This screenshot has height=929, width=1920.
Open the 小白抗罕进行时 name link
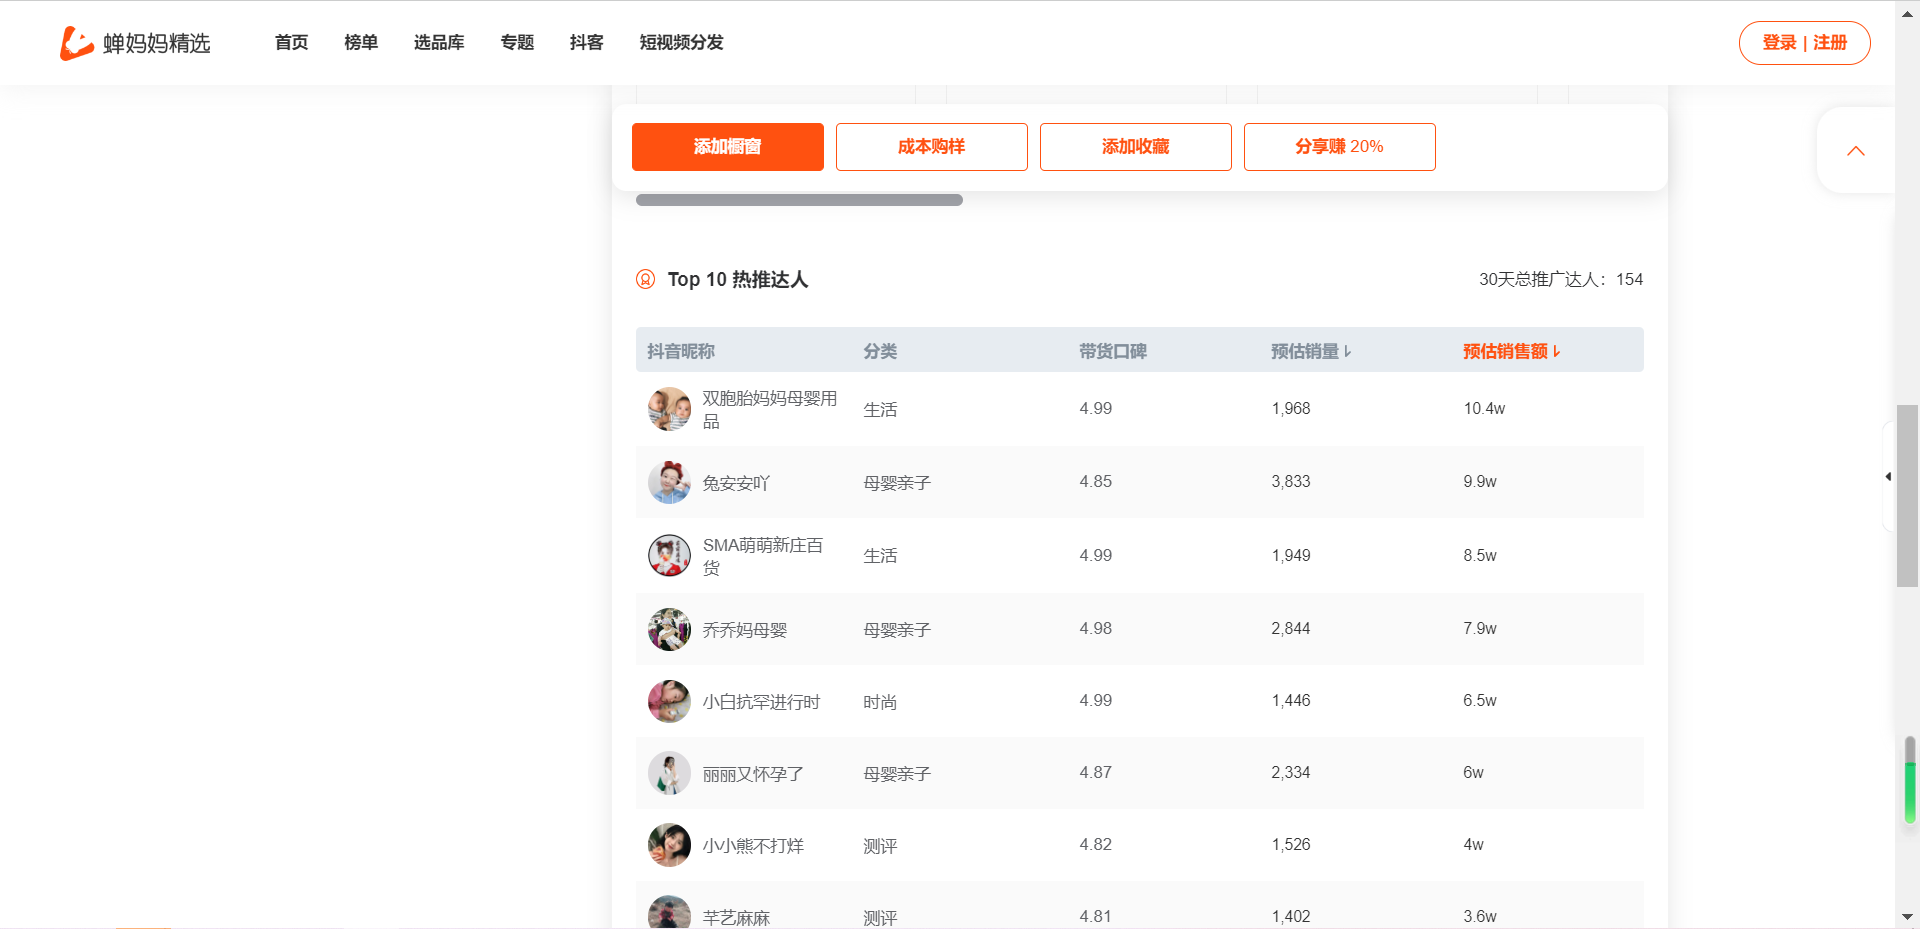761,702
